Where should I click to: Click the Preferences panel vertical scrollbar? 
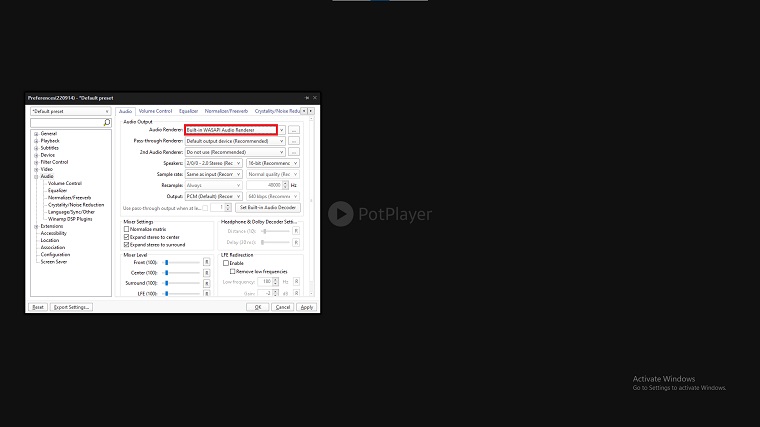point(311,206)
